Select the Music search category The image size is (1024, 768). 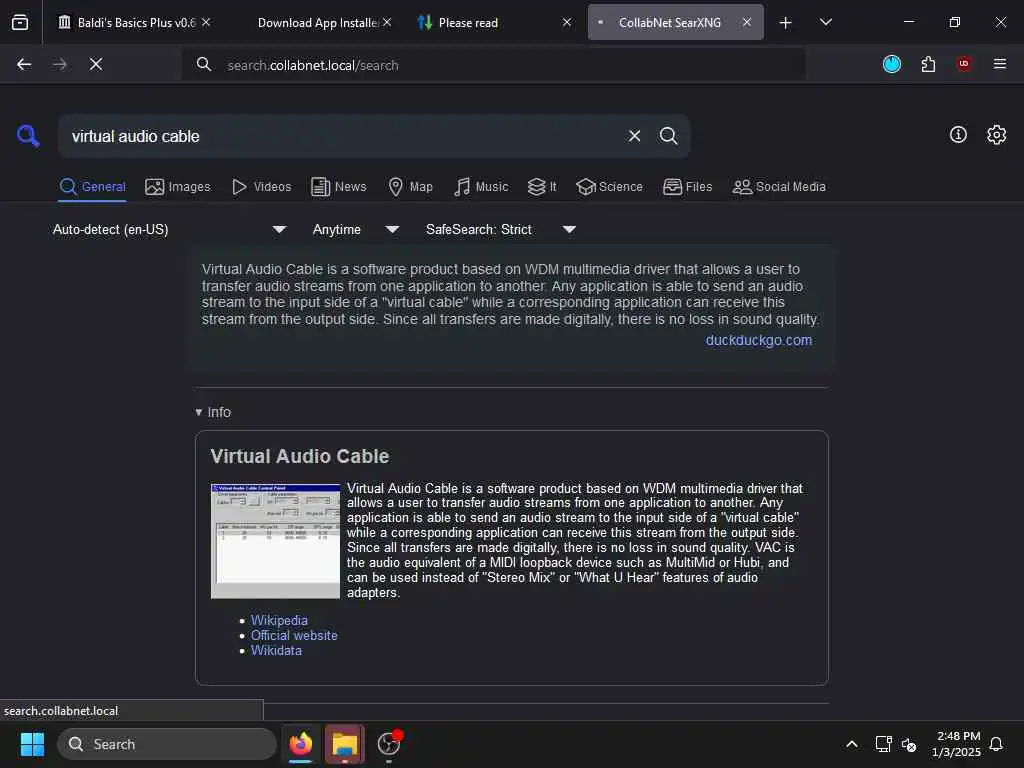(481, 187)
